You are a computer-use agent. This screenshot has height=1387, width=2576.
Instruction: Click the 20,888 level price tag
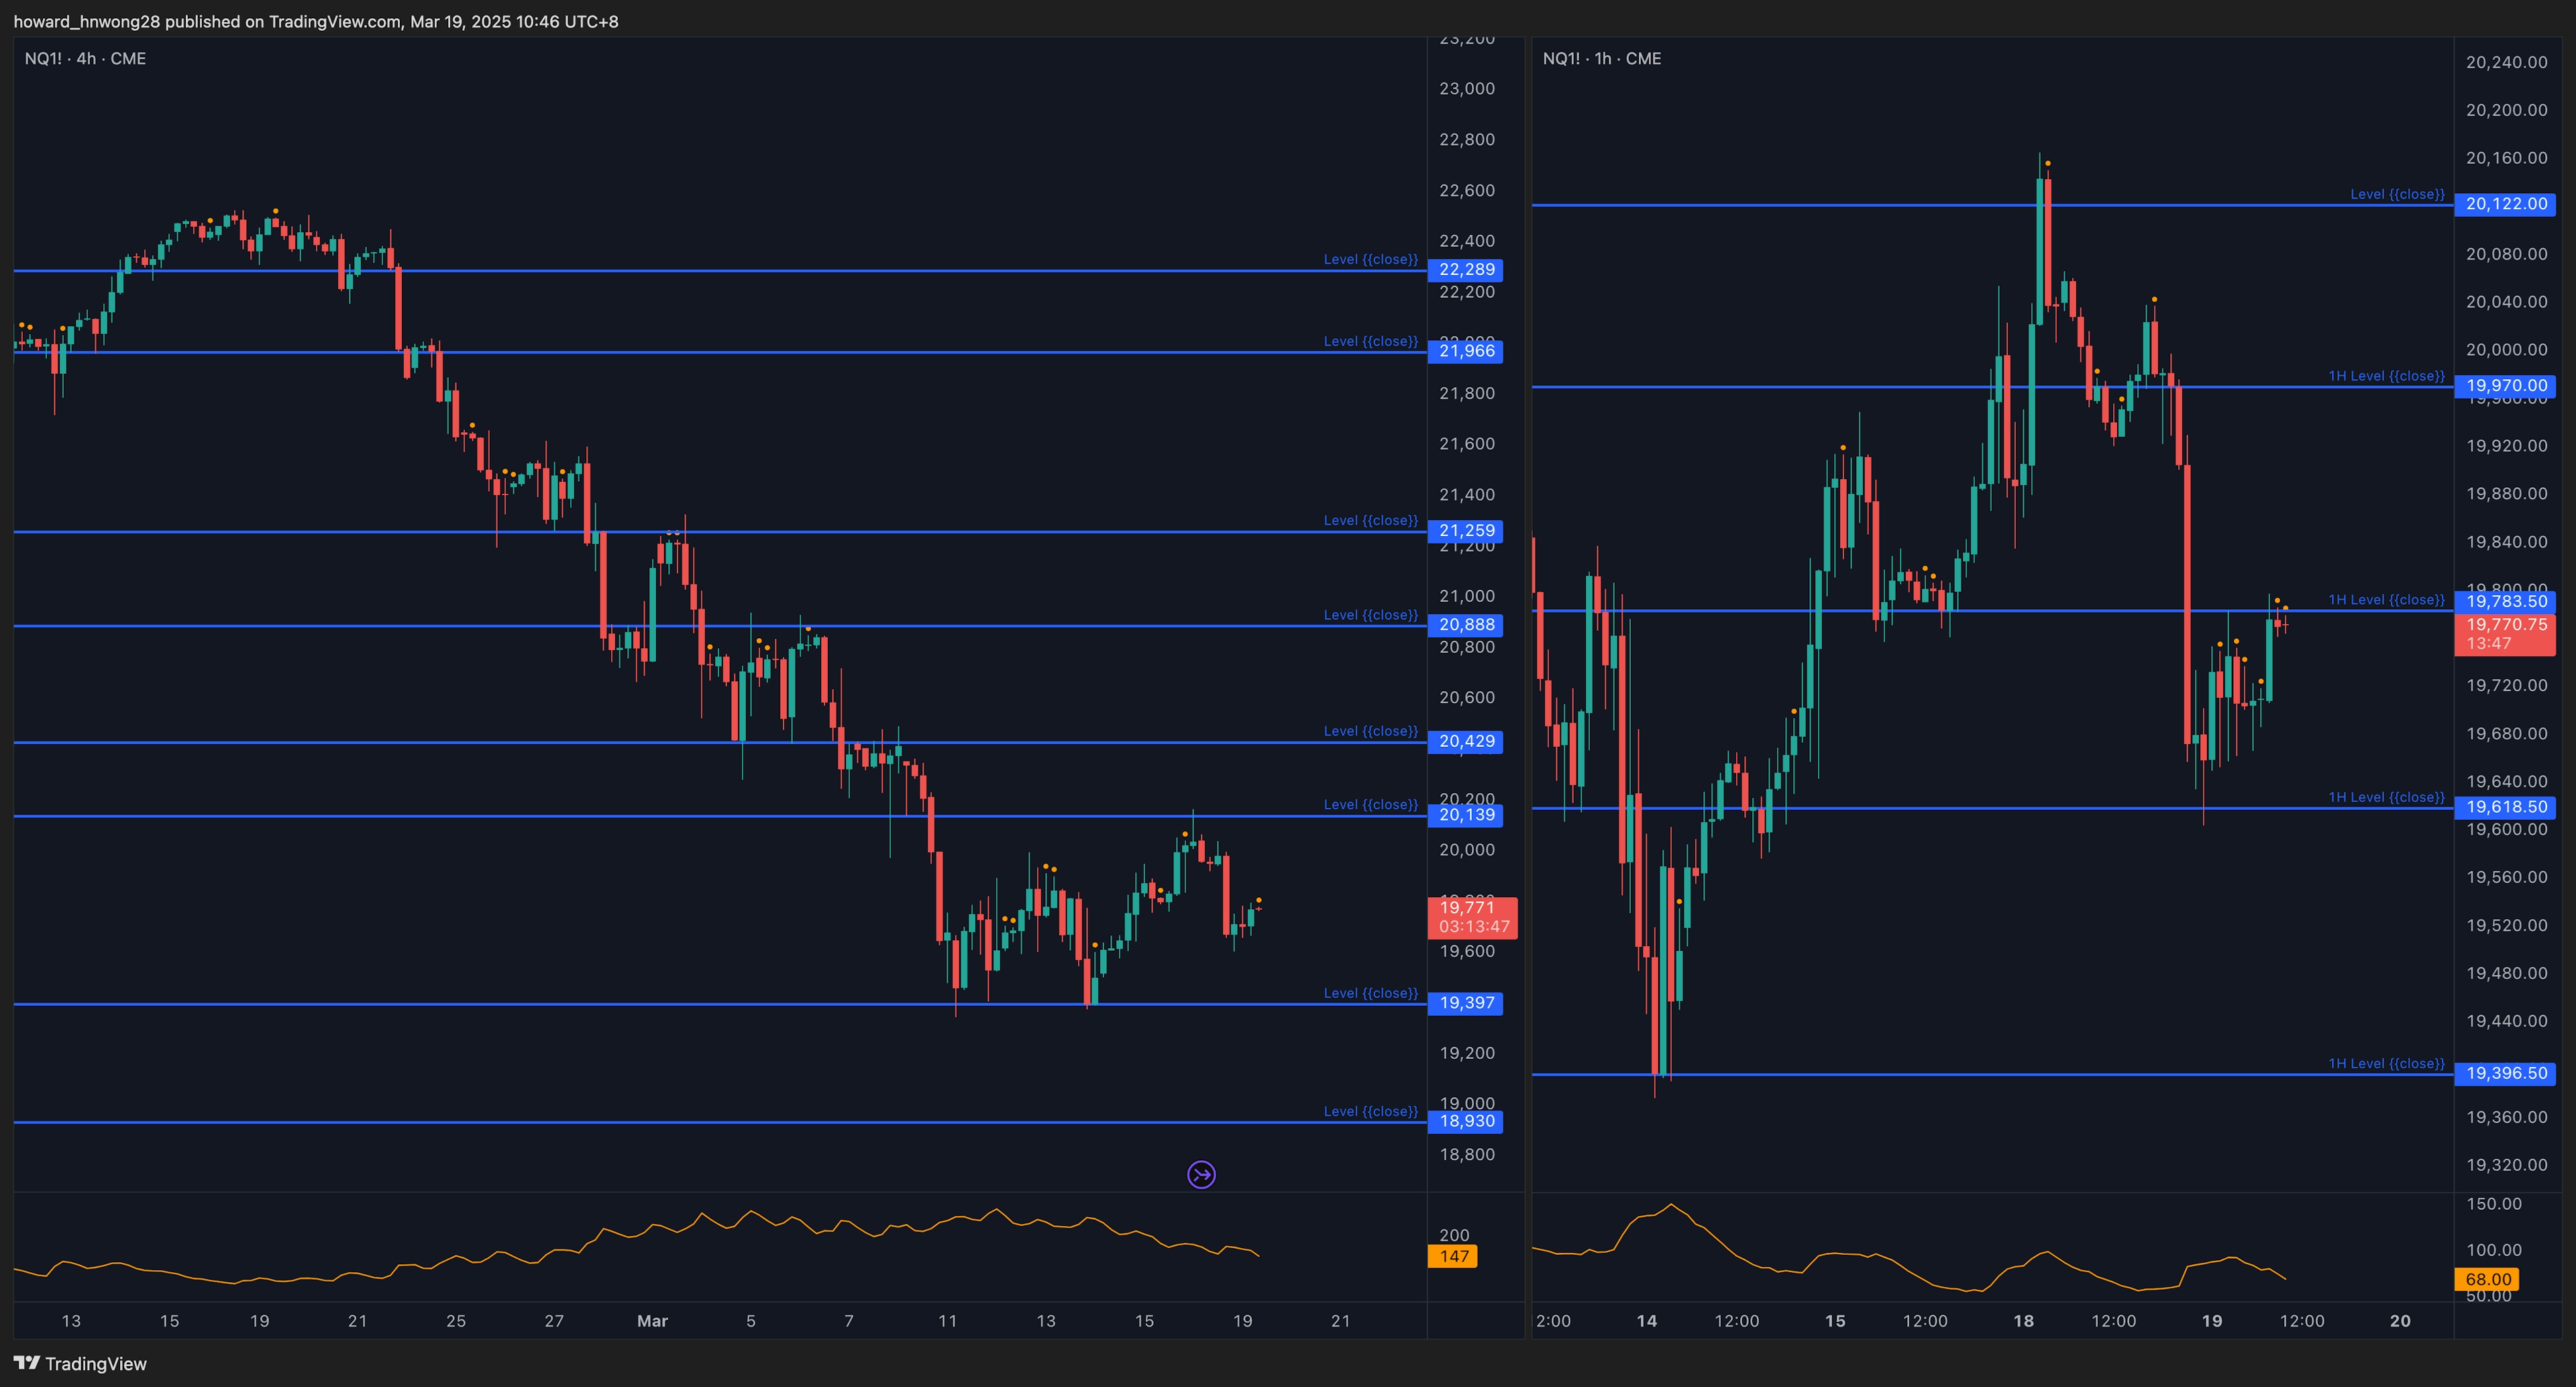tap(1467, 624)
